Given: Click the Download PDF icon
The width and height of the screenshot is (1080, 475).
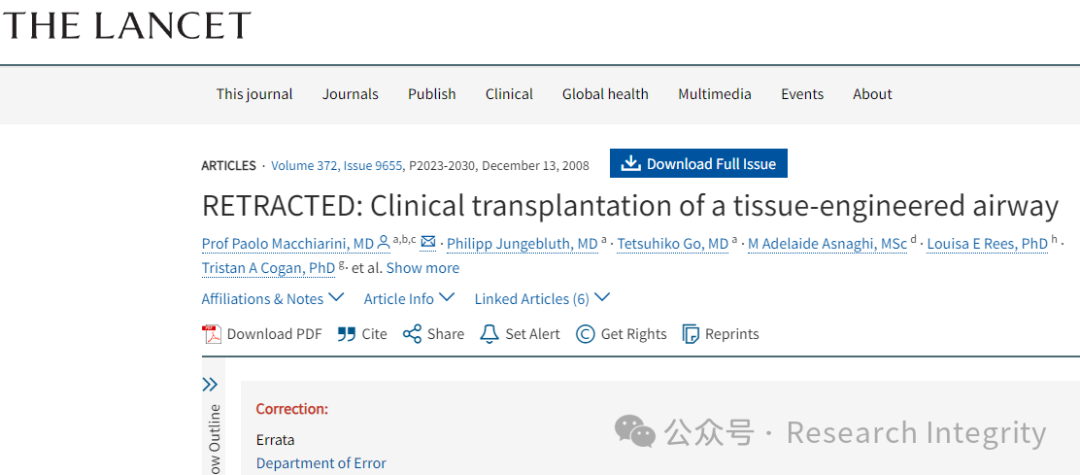Looking at the screenshot, I should click(x=211, y=335).
